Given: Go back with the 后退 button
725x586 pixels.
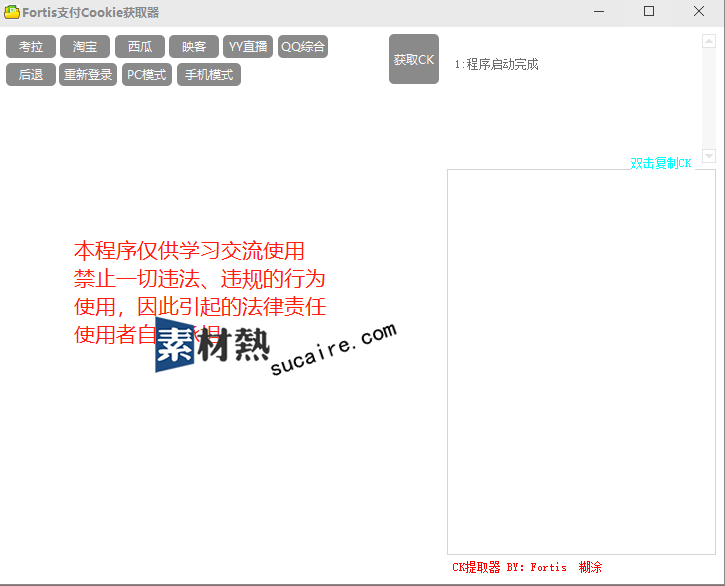Looking at the screenshot, I should 31,74.
